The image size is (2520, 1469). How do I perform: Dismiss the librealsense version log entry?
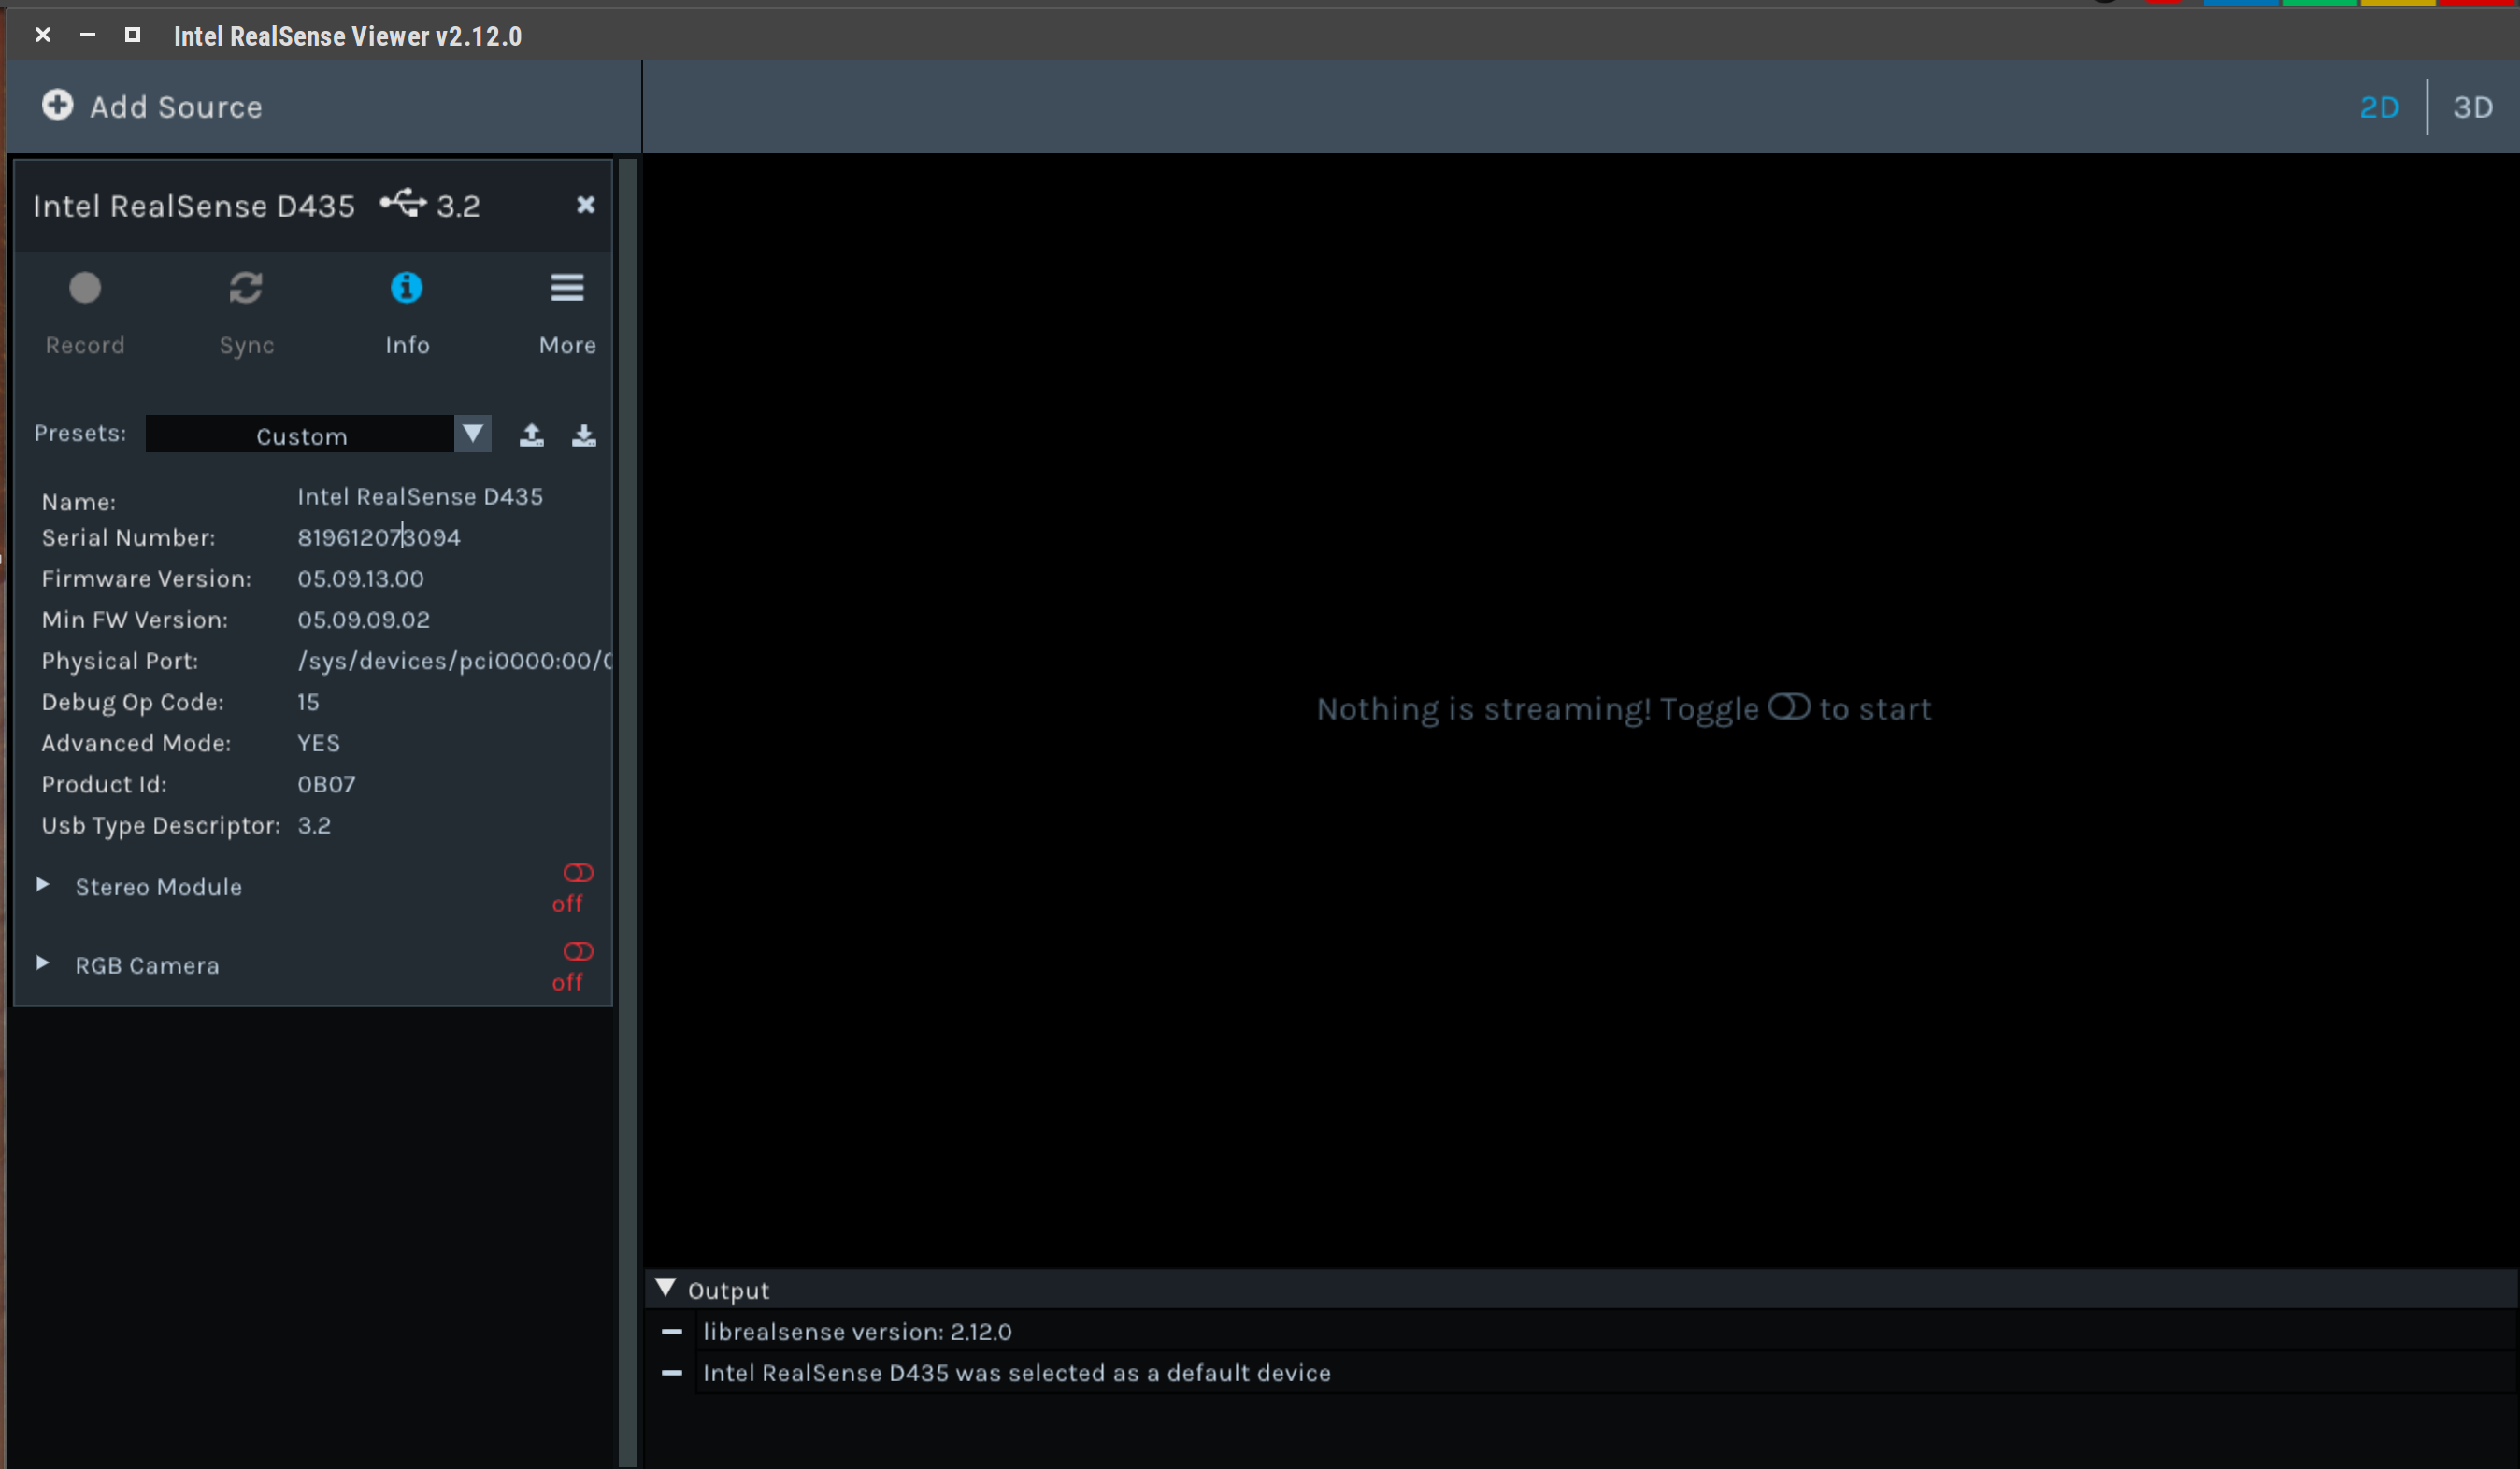coord(672,1332)
